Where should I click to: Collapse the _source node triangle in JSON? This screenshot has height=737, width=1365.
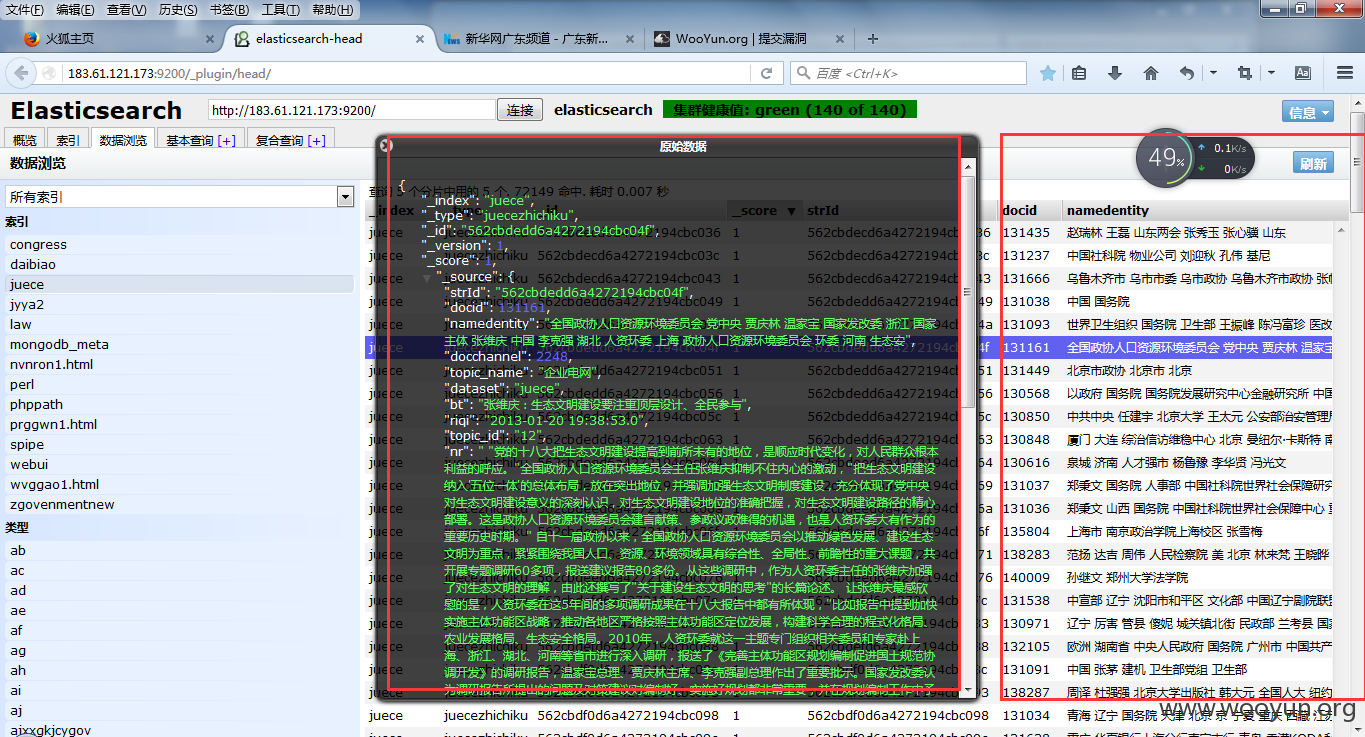(429, 277)
